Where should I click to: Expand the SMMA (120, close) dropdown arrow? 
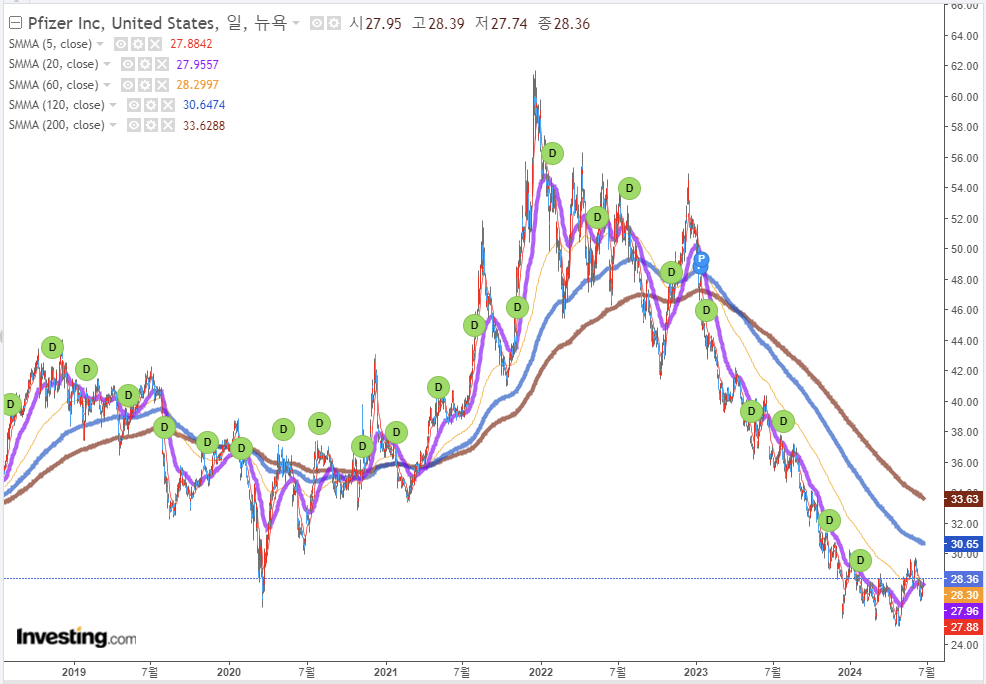pos(113,105)
